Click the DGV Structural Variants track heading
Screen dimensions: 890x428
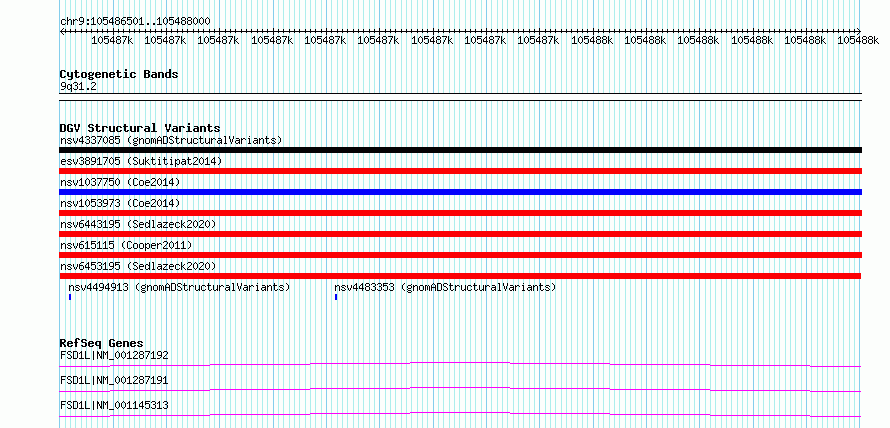[140, 128]
